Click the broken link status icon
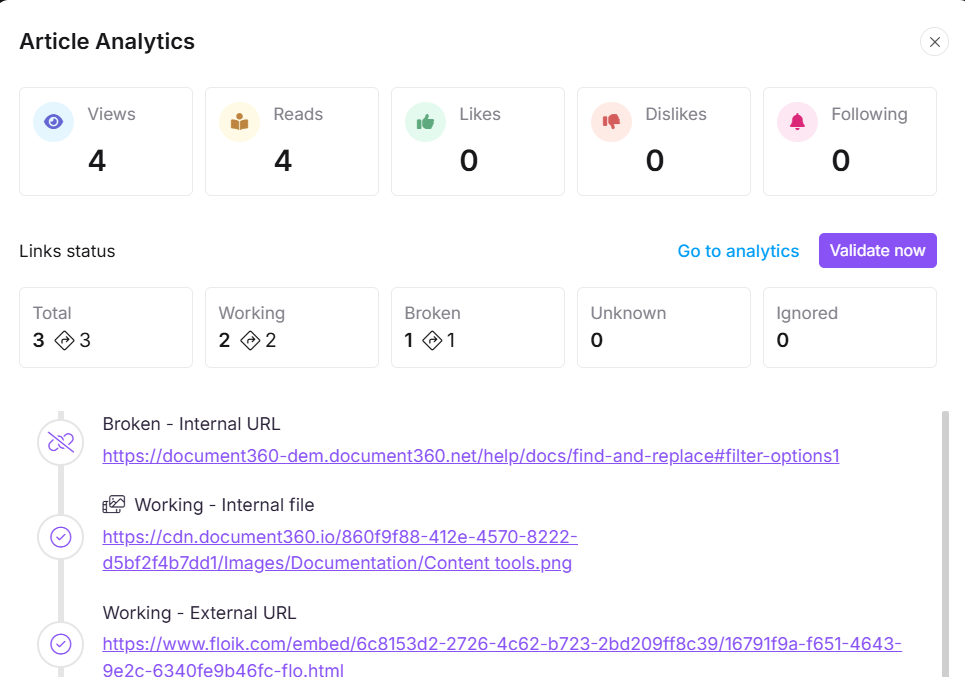This screenshot has width=965, height=677. point(60,442)
